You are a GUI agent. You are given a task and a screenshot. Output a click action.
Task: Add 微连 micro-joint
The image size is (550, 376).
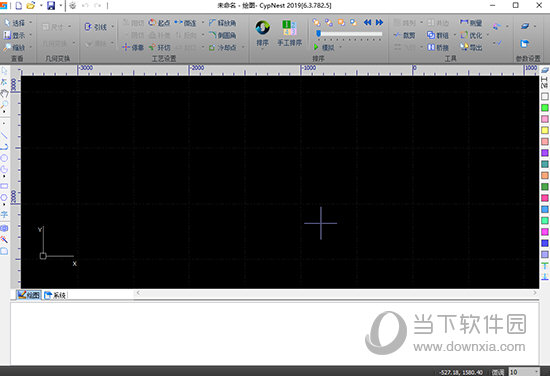(x=185, y=23)
